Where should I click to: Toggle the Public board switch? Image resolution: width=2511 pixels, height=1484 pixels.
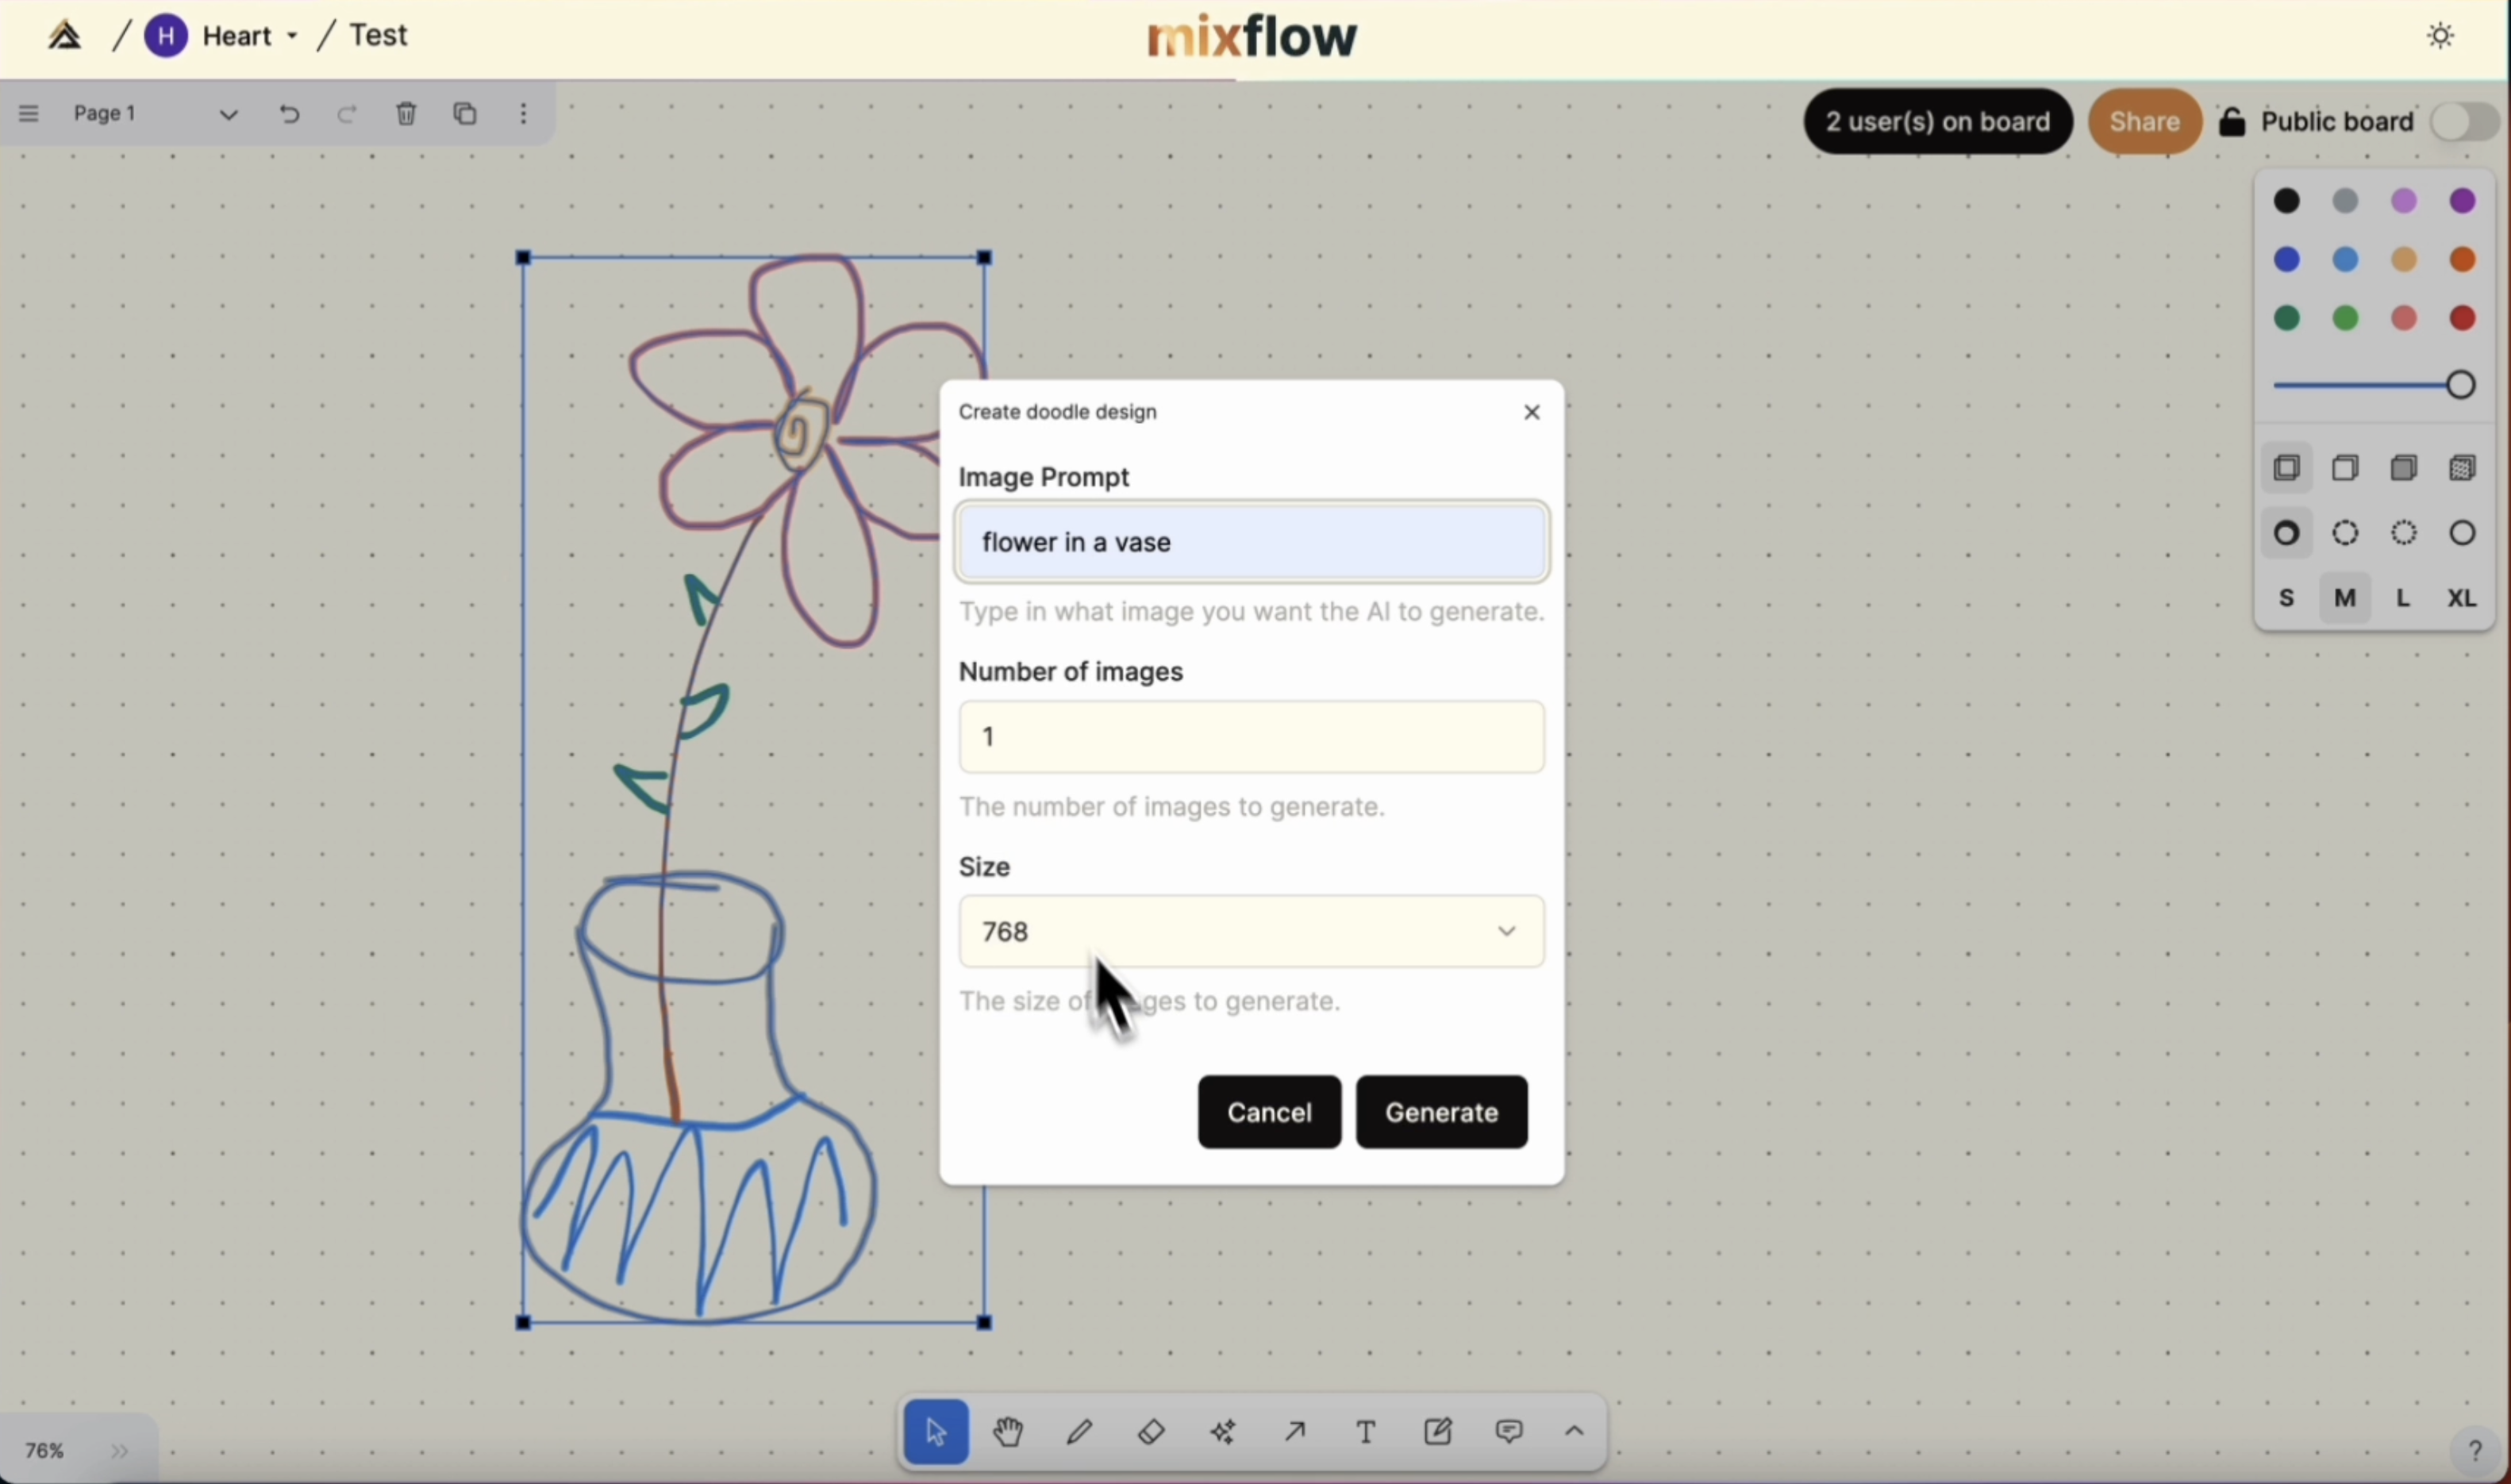[2466, 123]
